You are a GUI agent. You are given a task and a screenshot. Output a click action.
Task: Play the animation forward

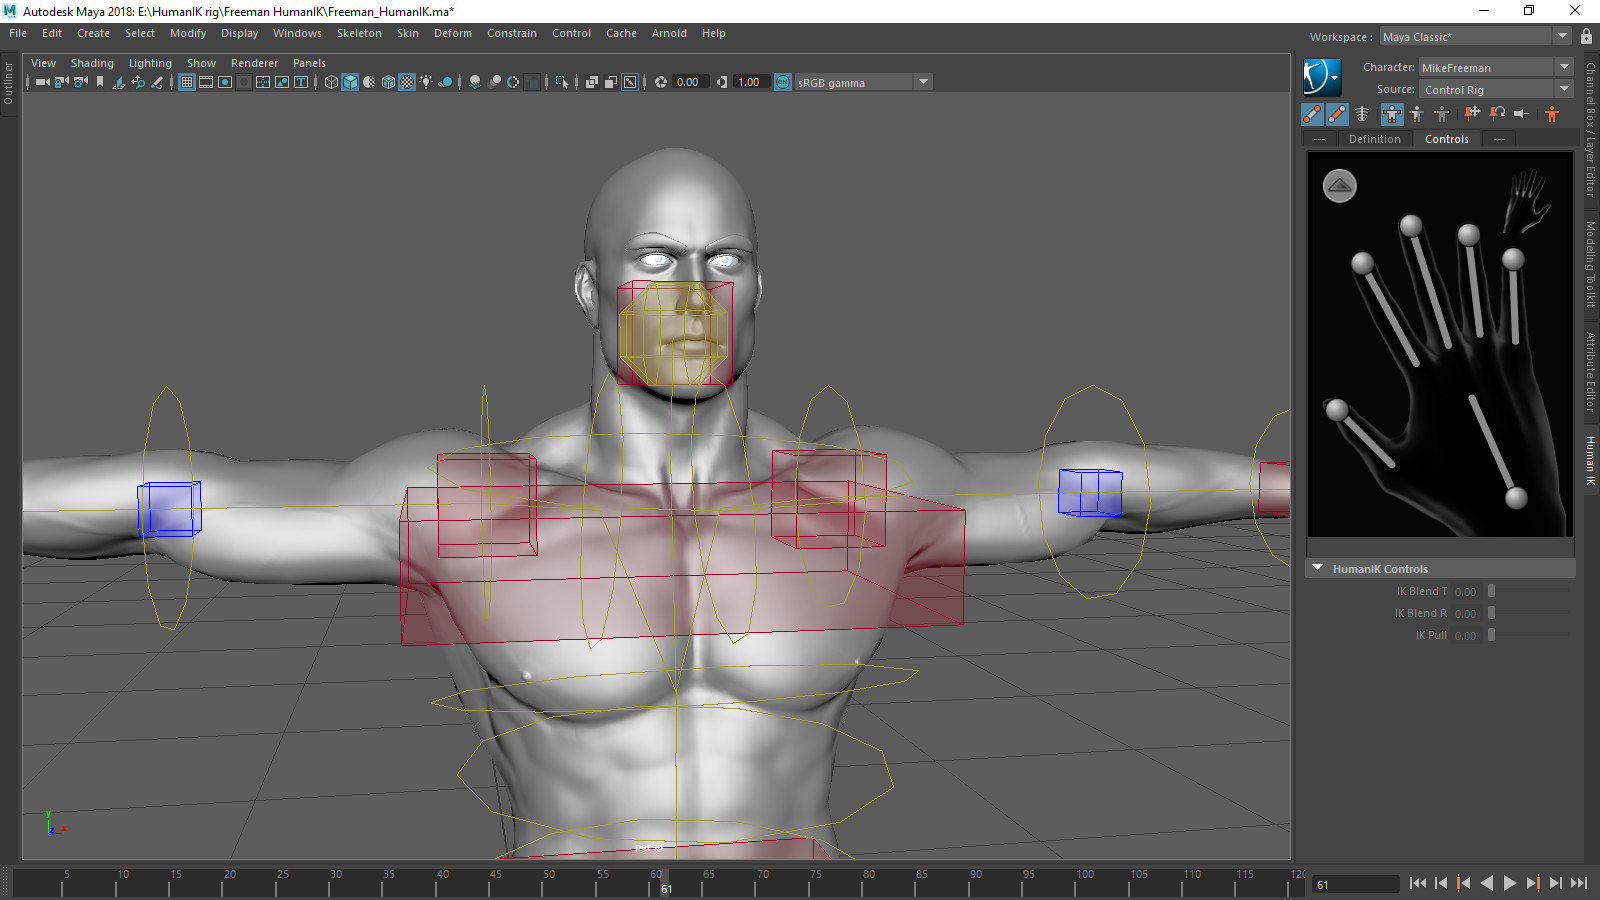tap(1510, 883)
